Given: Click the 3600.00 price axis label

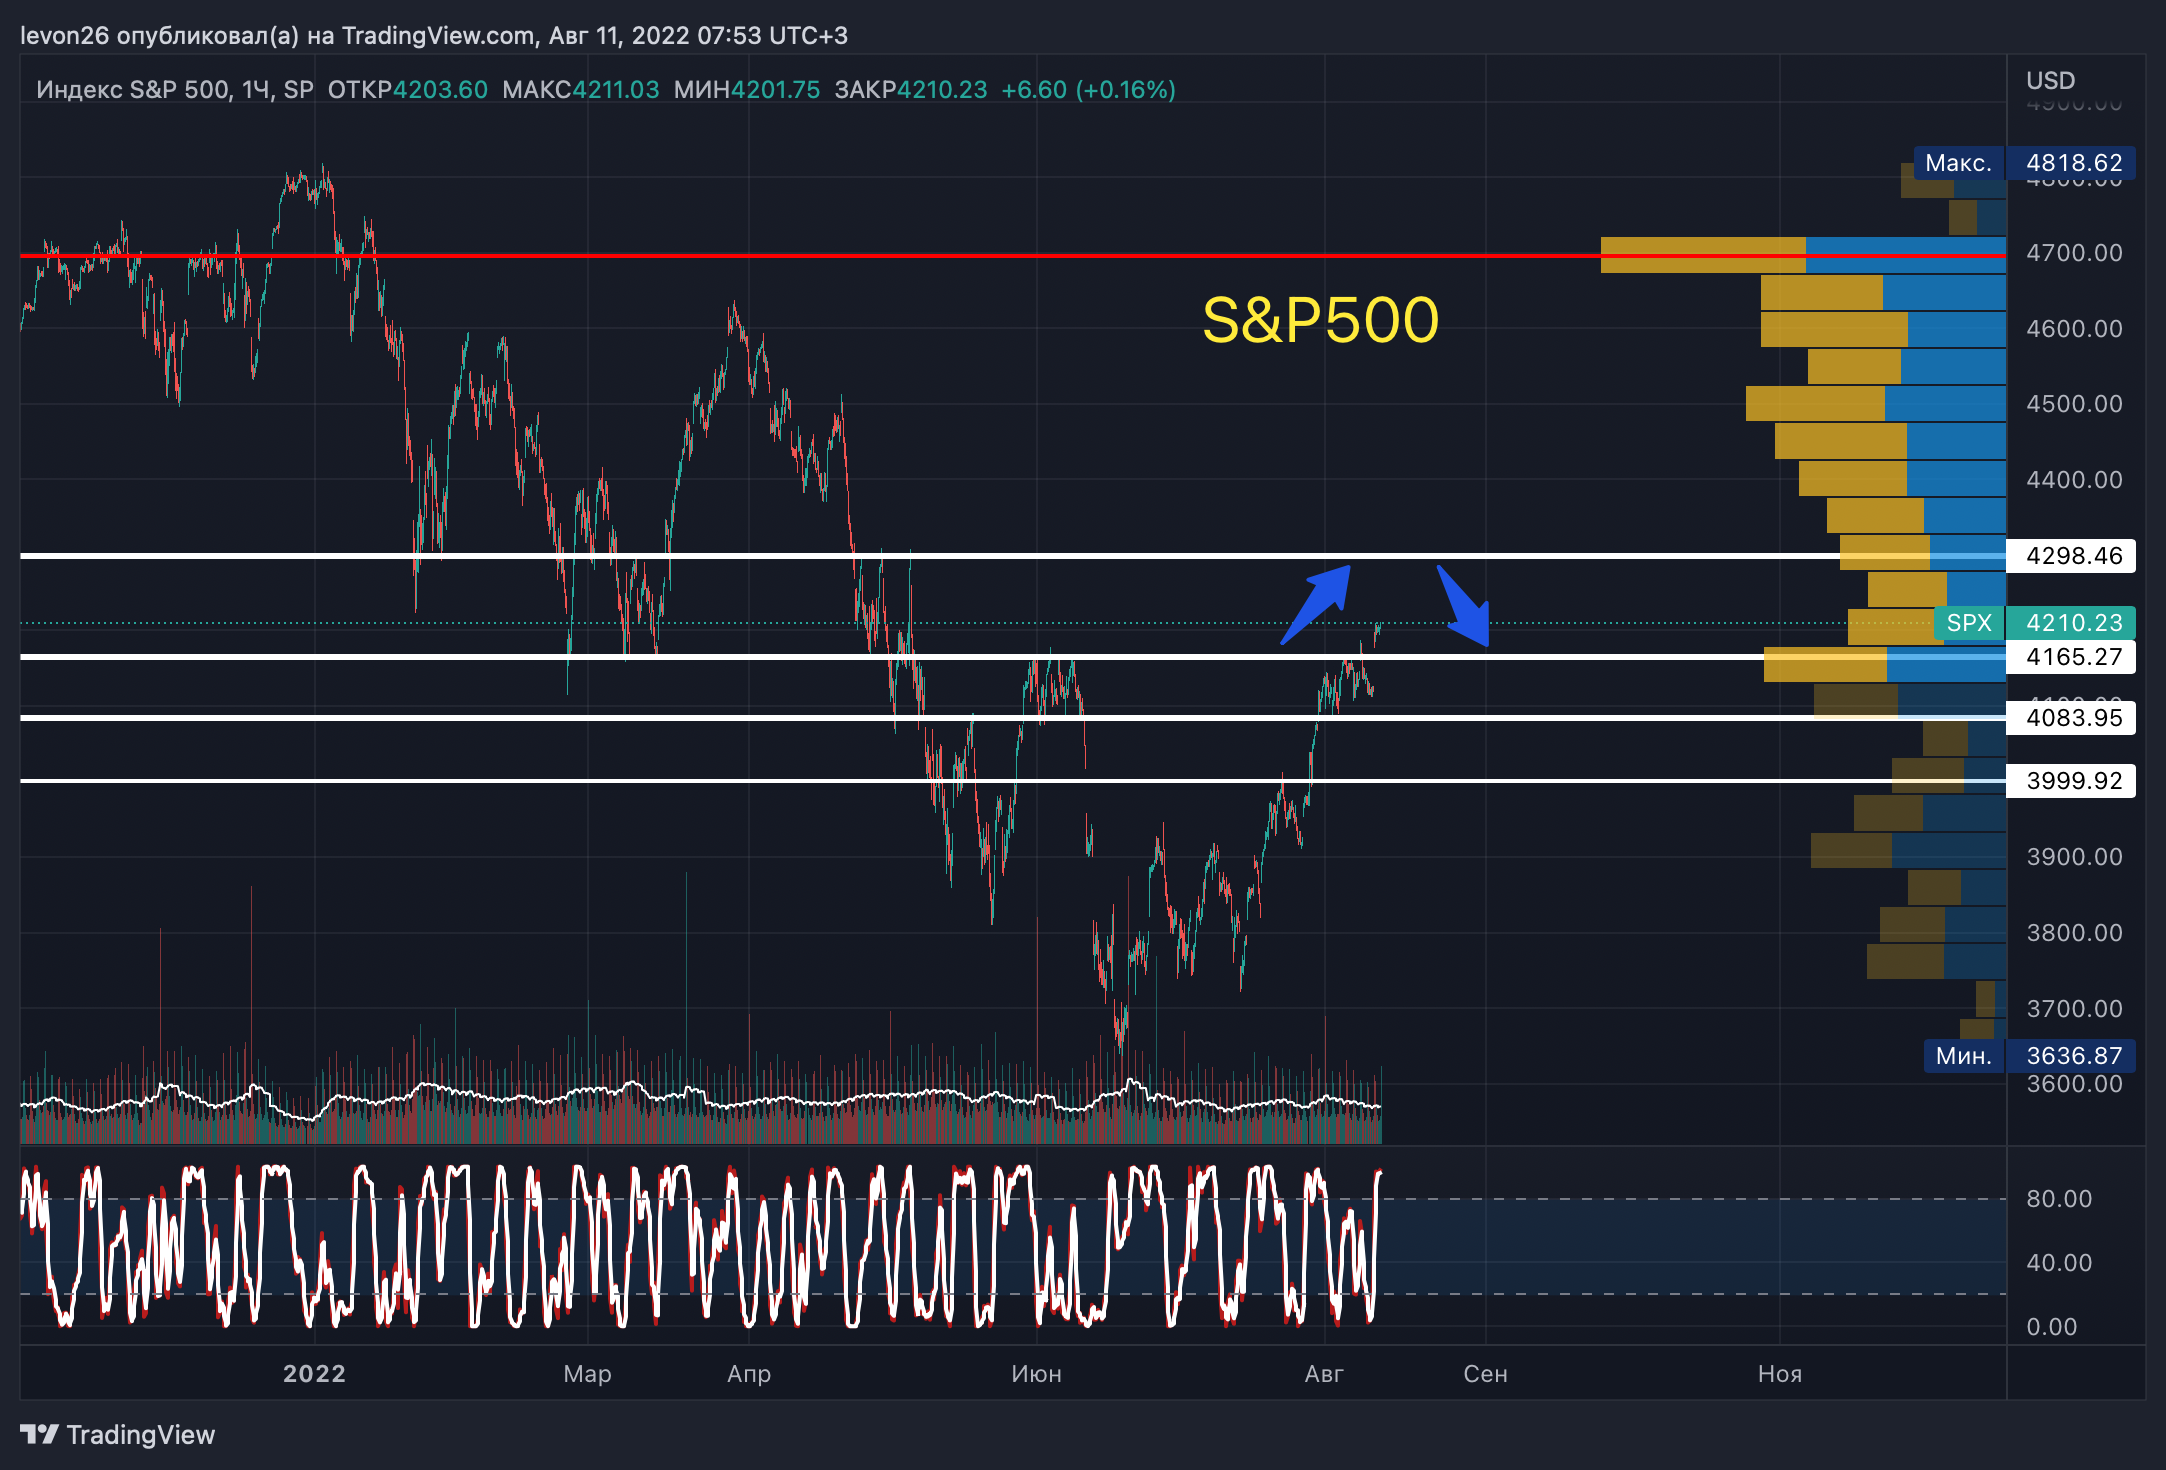Looking at the screenshot, I should [2074, 1084].
